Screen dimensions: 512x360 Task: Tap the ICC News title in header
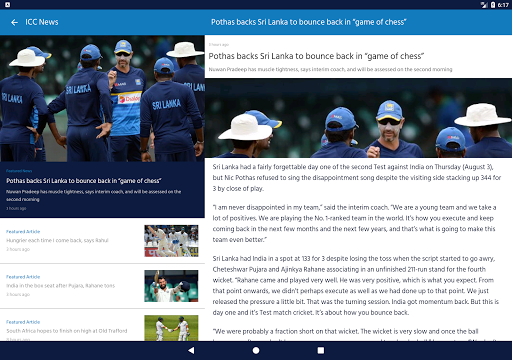tap(42, 22)
